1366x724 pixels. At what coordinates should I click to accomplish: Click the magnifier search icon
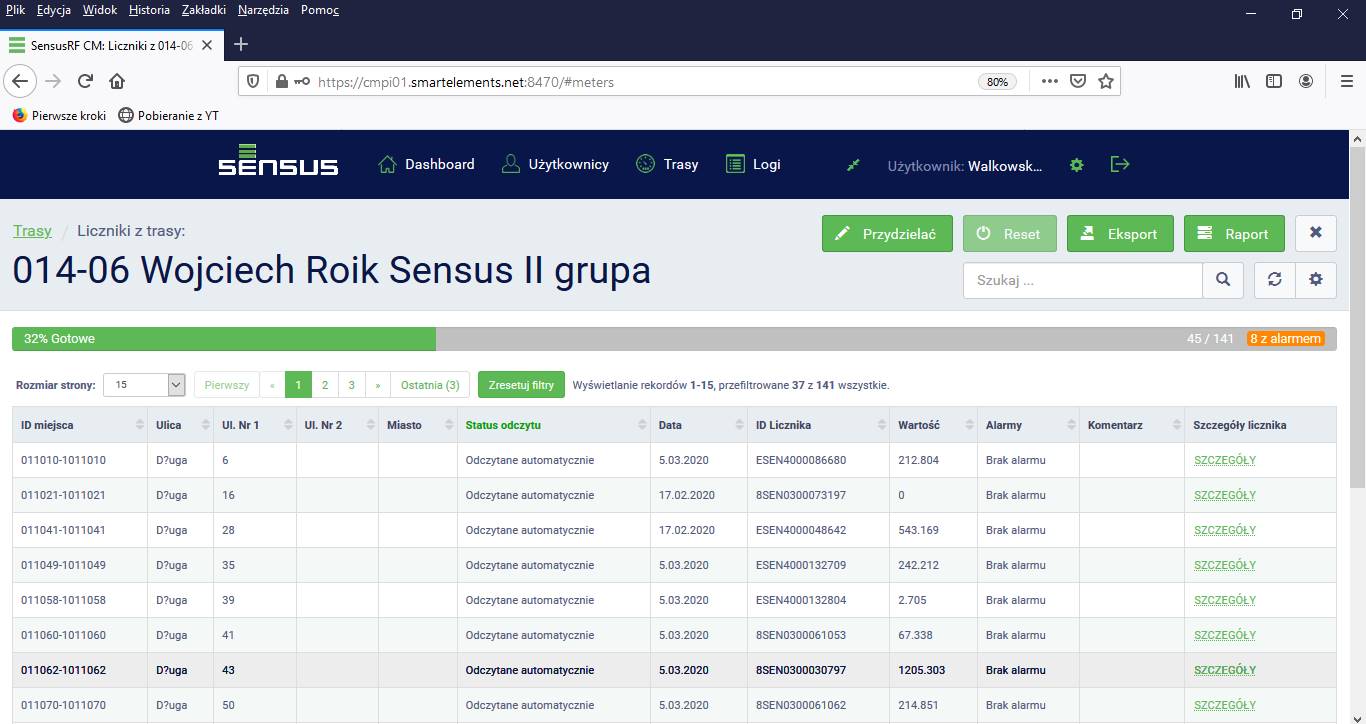1223,280
